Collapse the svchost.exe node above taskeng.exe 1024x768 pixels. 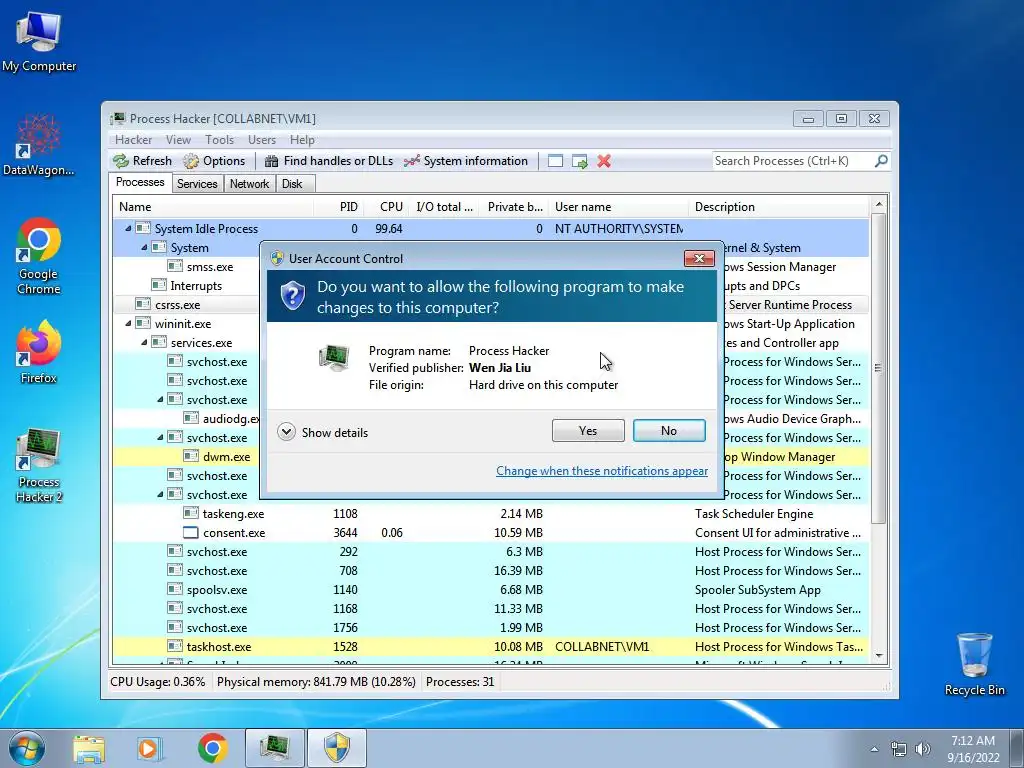pos(160,494)
